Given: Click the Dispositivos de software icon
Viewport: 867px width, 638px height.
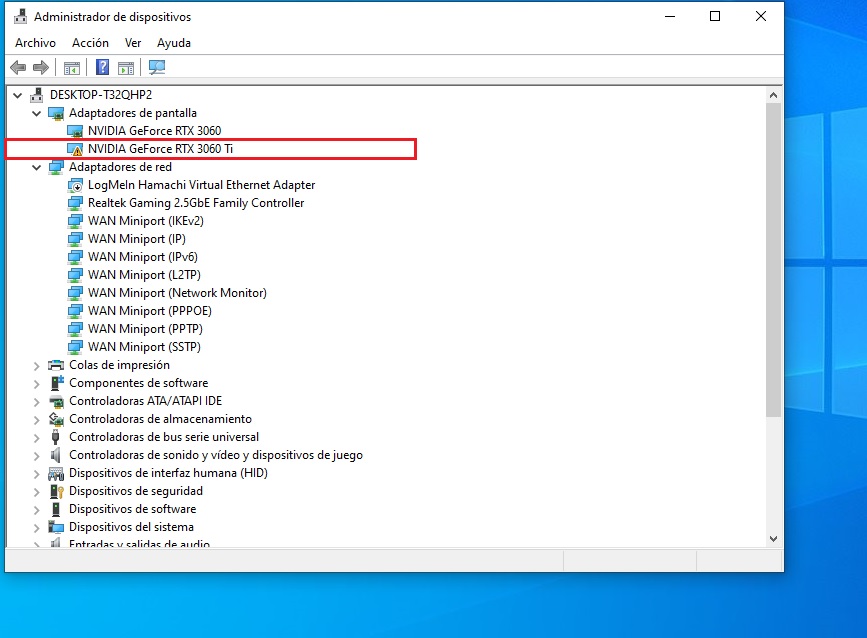Looking at the screenshot, I should [x=55, y=509].
